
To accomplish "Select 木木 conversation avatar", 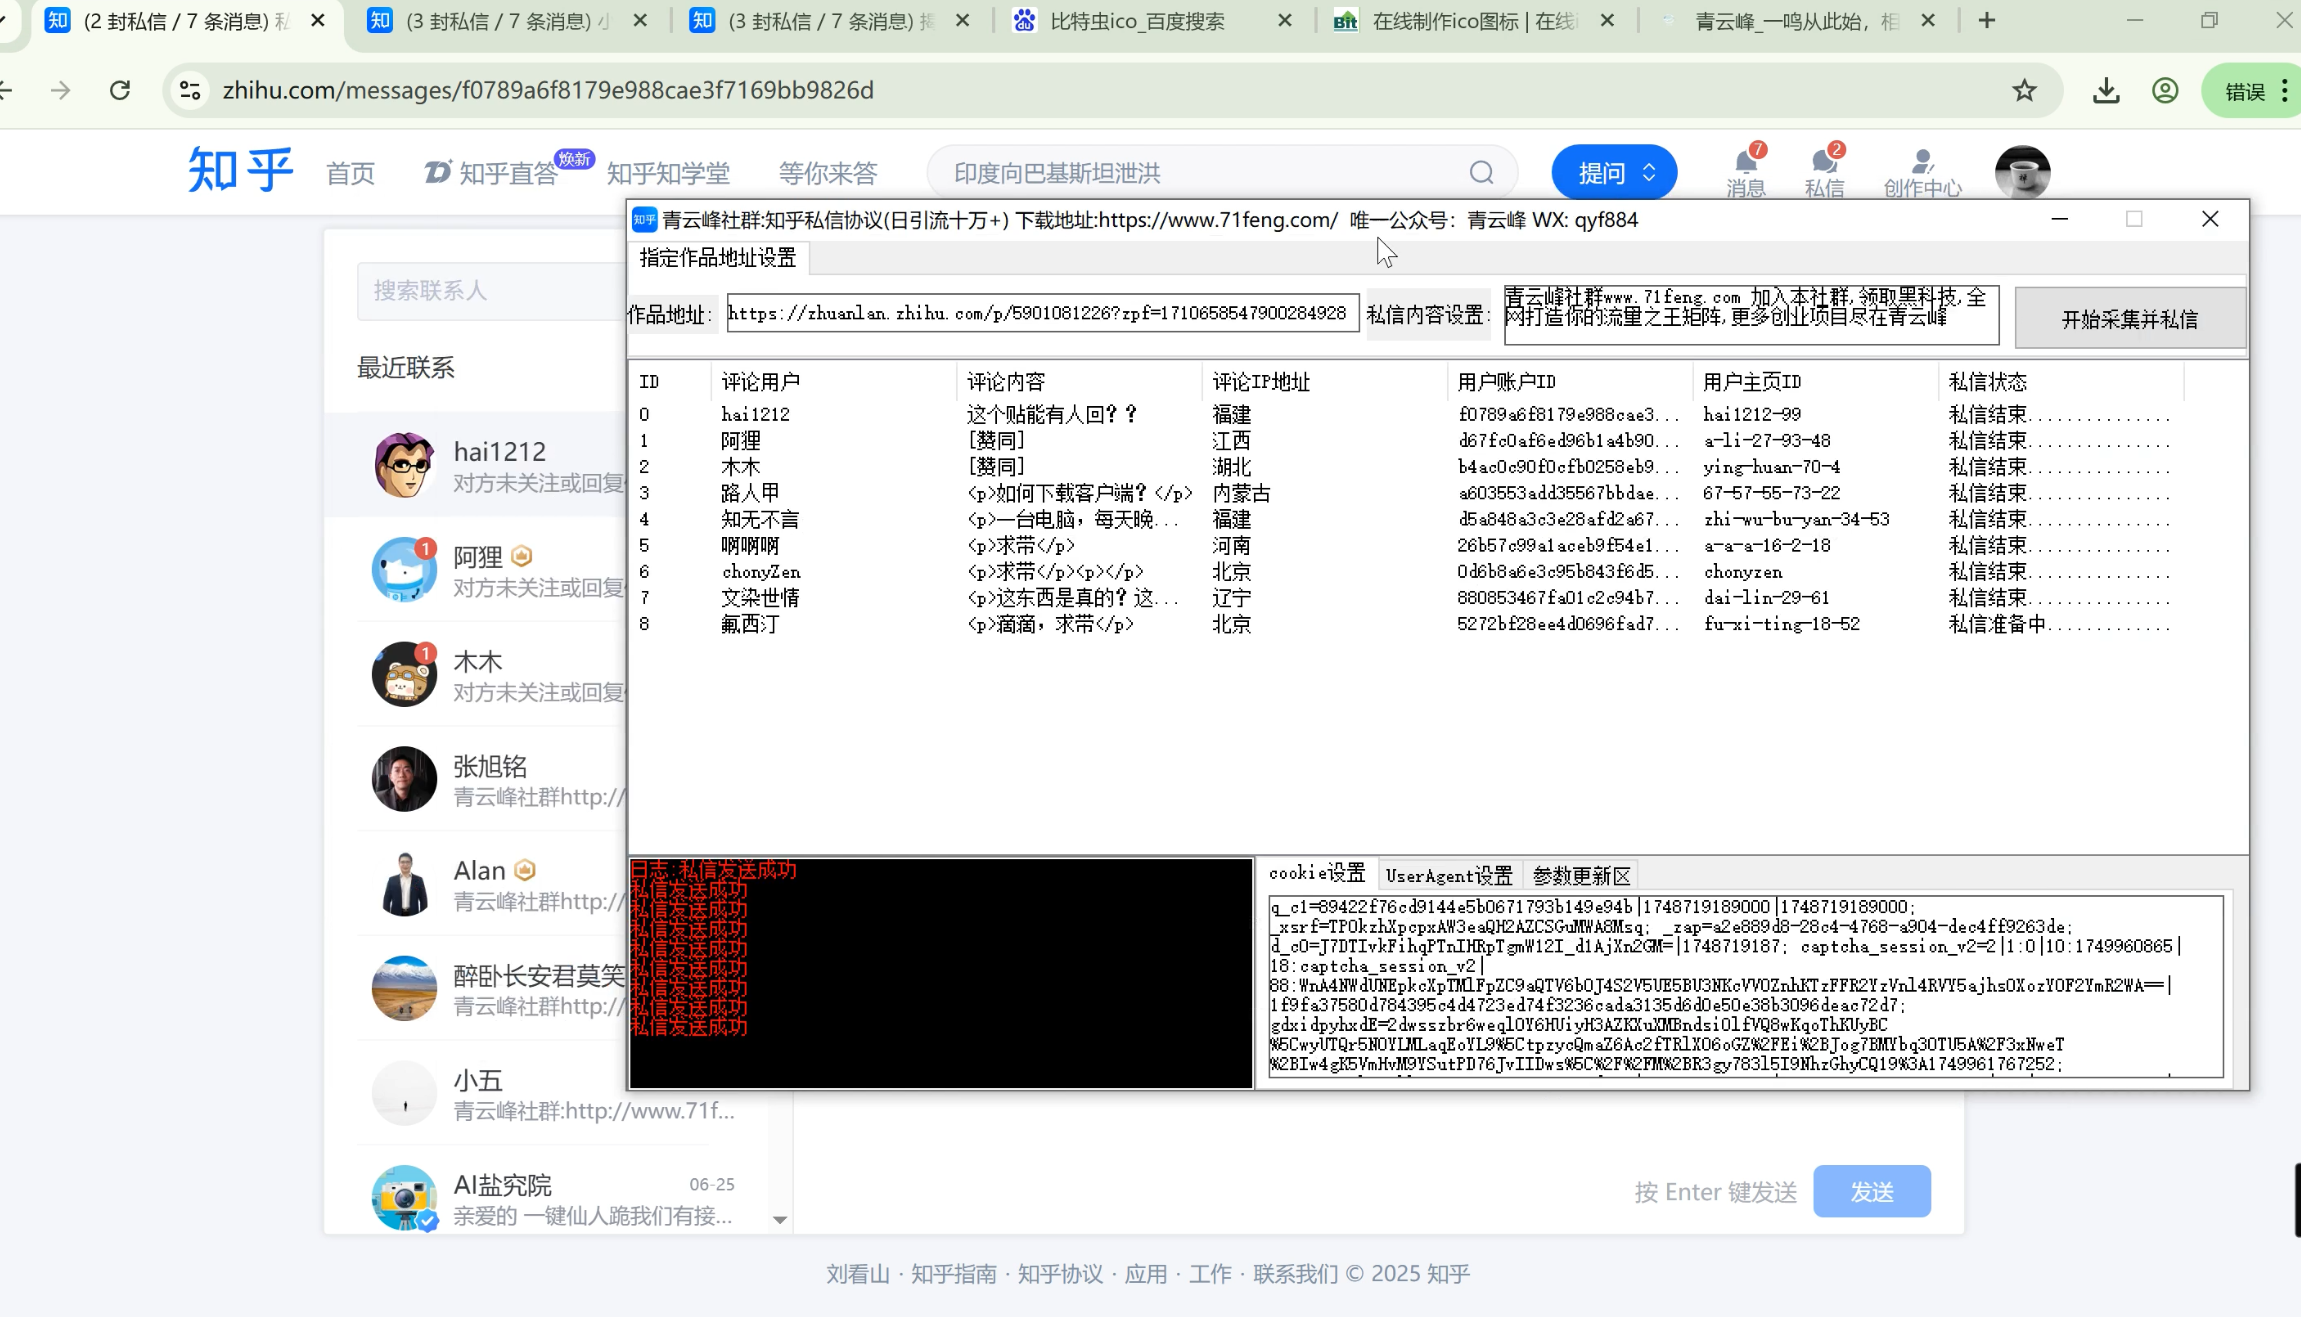I will coord(404,675).
